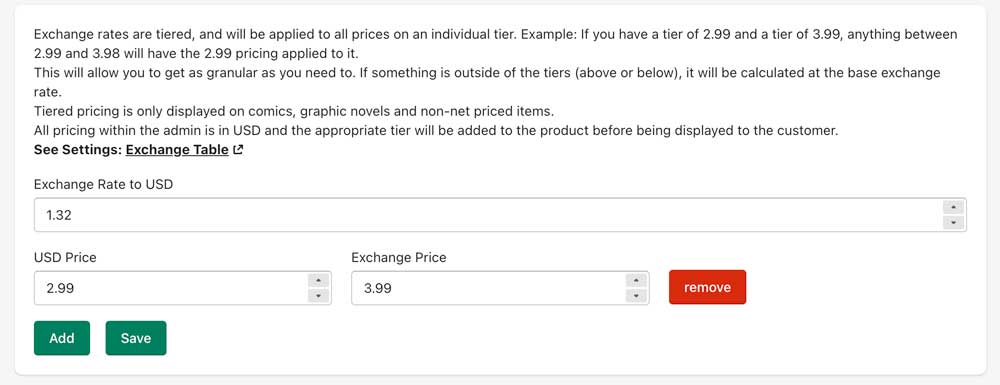Add a new pricing tier

62,338
